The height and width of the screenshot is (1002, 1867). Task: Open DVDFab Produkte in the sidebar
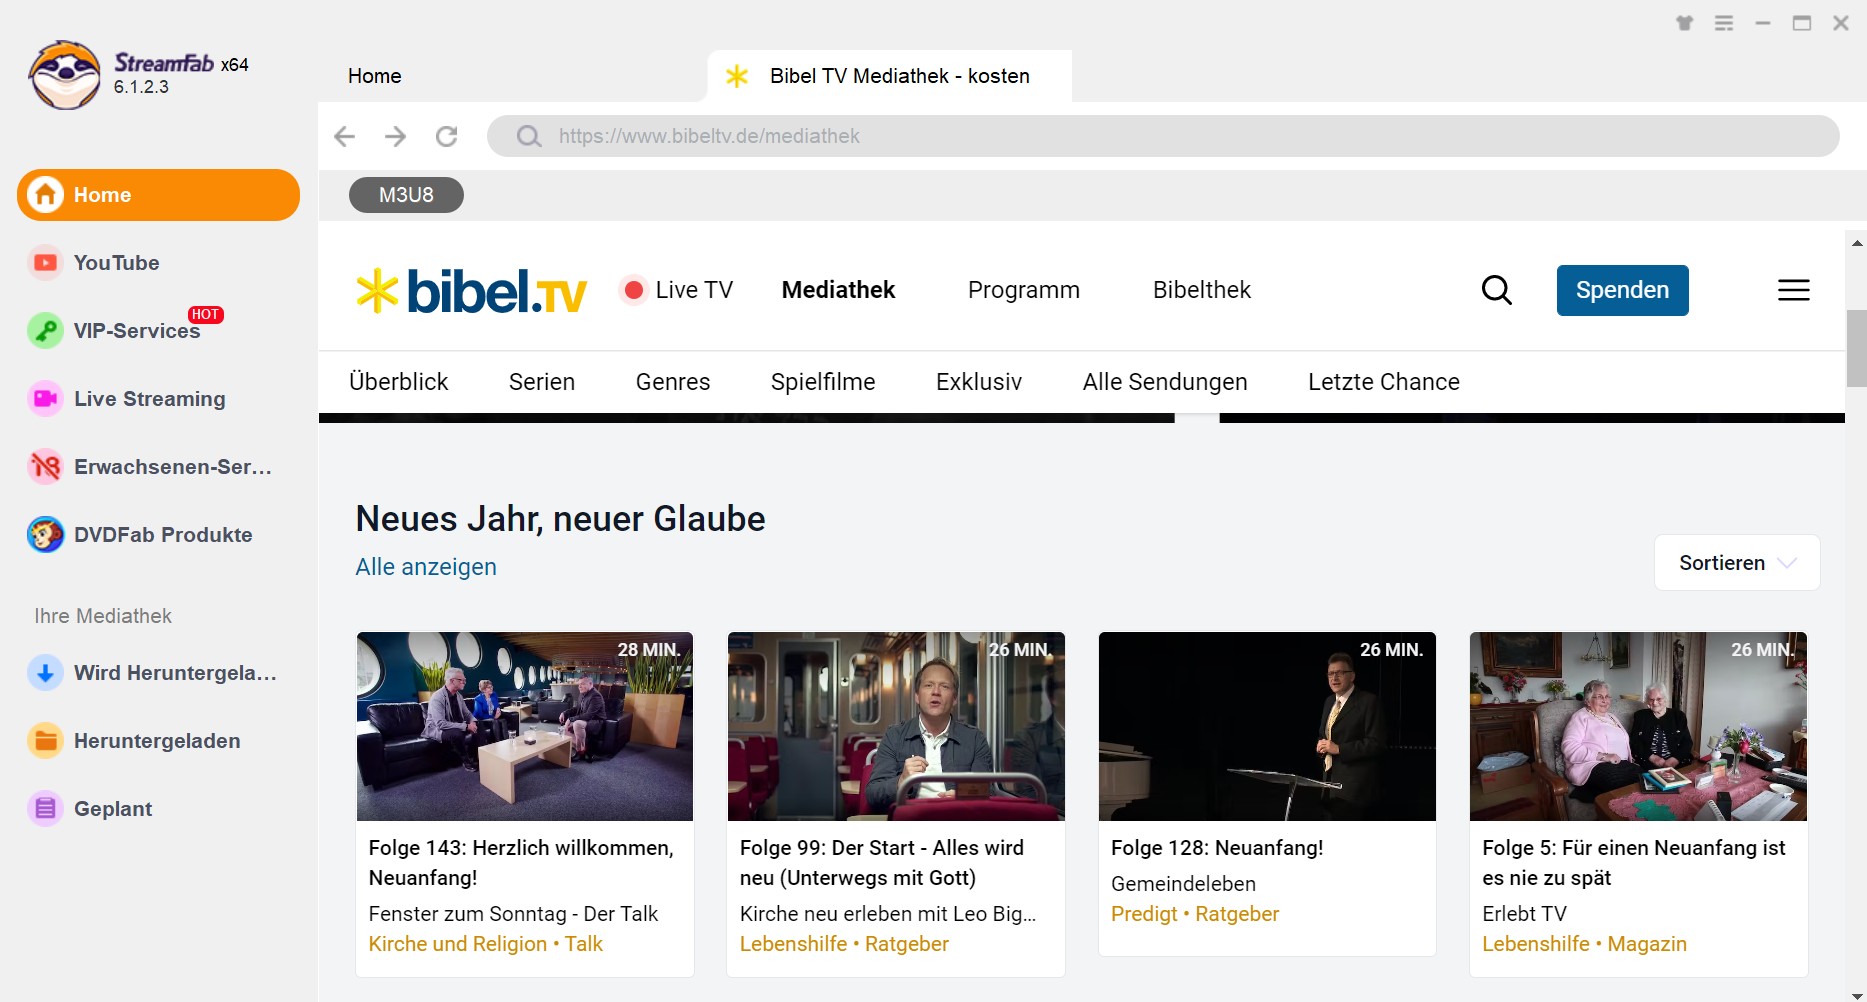(140, 535)
